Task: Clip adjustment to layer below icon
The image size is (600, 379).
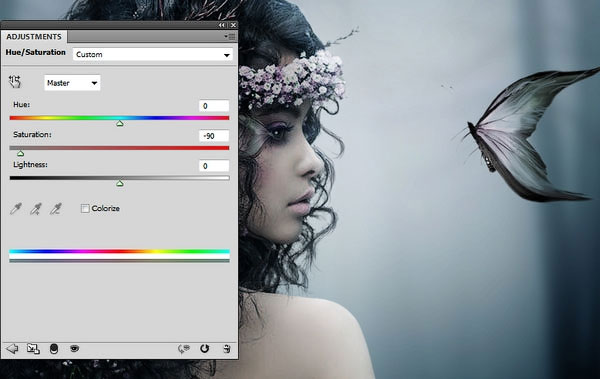Action: [x=54, y=349]
